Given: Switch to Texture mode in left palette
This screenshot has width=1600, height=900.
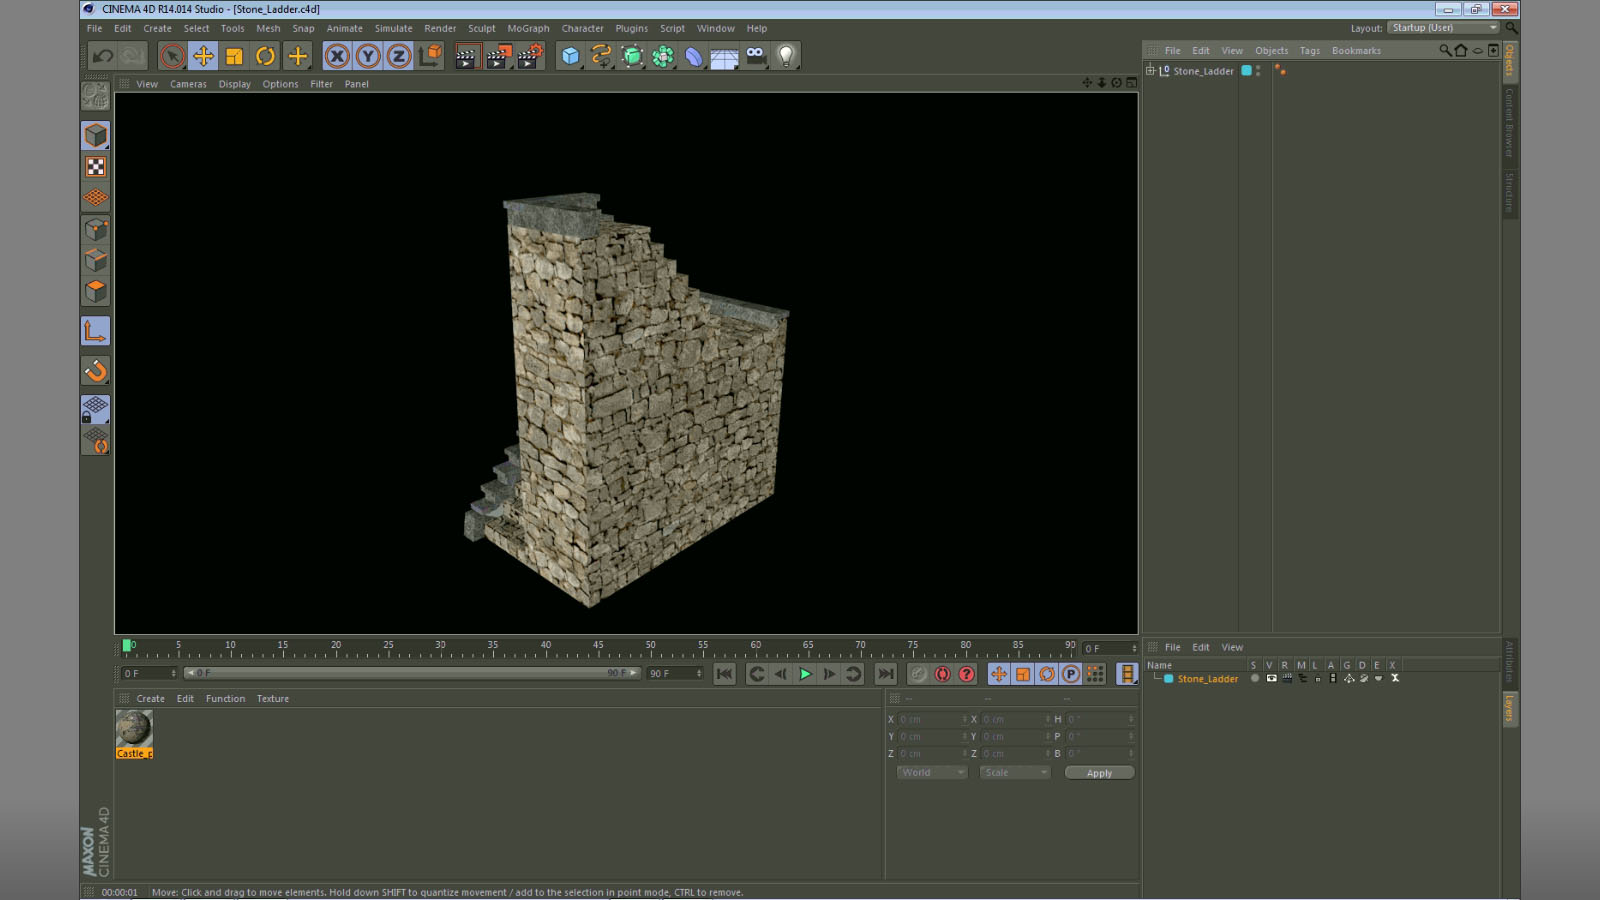Looking at the screenshot, I should click(96, 167).
